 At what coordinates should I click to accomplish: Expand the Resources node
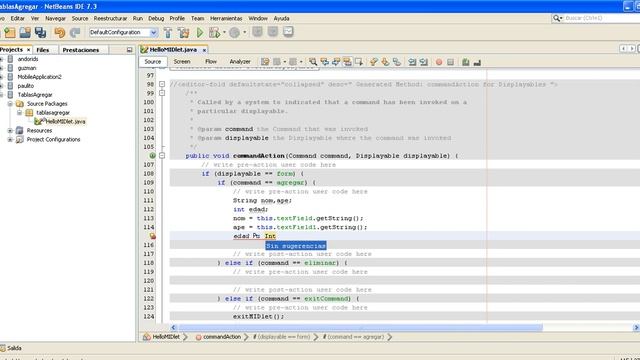point(10,131)
